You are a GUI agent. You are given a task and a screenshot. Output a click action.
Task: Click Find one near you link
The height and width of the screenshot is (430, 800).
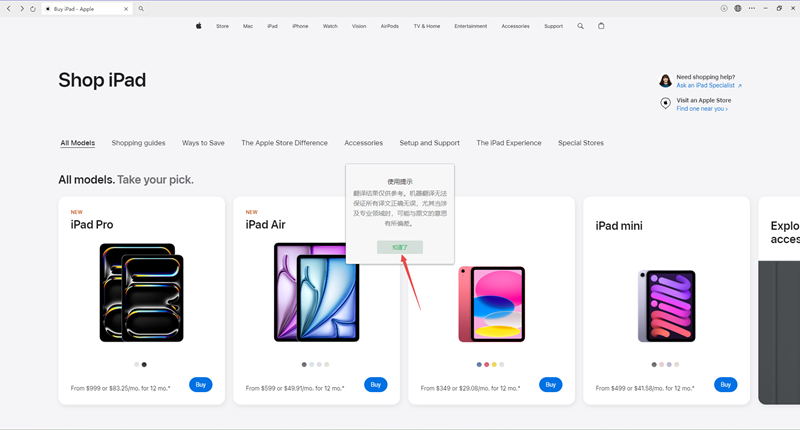click(702, 109)
